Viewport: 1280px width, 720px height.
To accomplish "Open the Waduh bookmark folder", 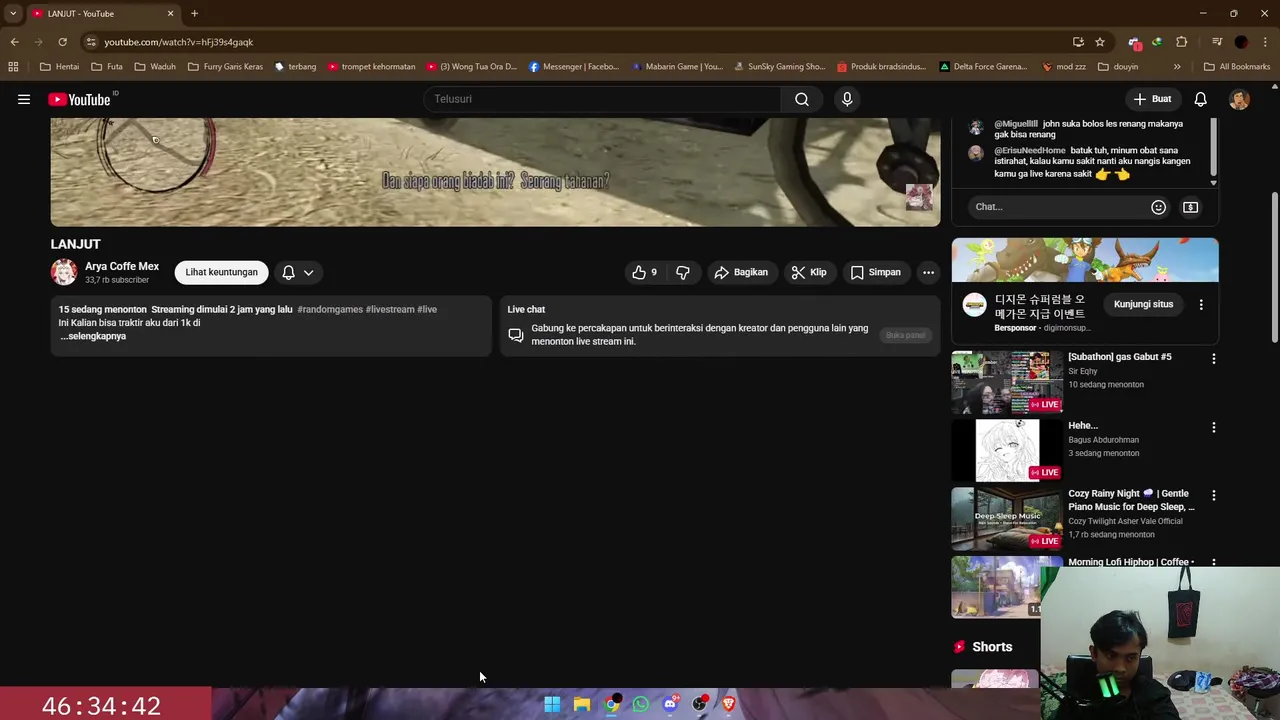I will click(155, 67).
